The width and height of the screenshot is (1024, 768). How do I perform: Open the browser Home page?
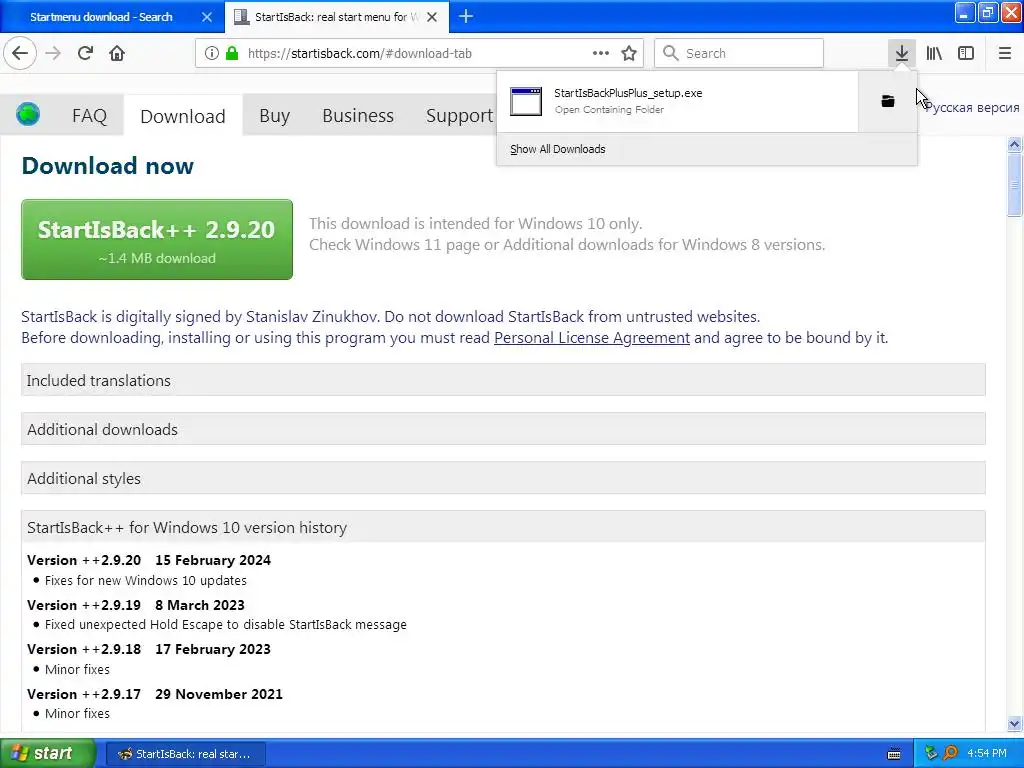tap(117, 53)
